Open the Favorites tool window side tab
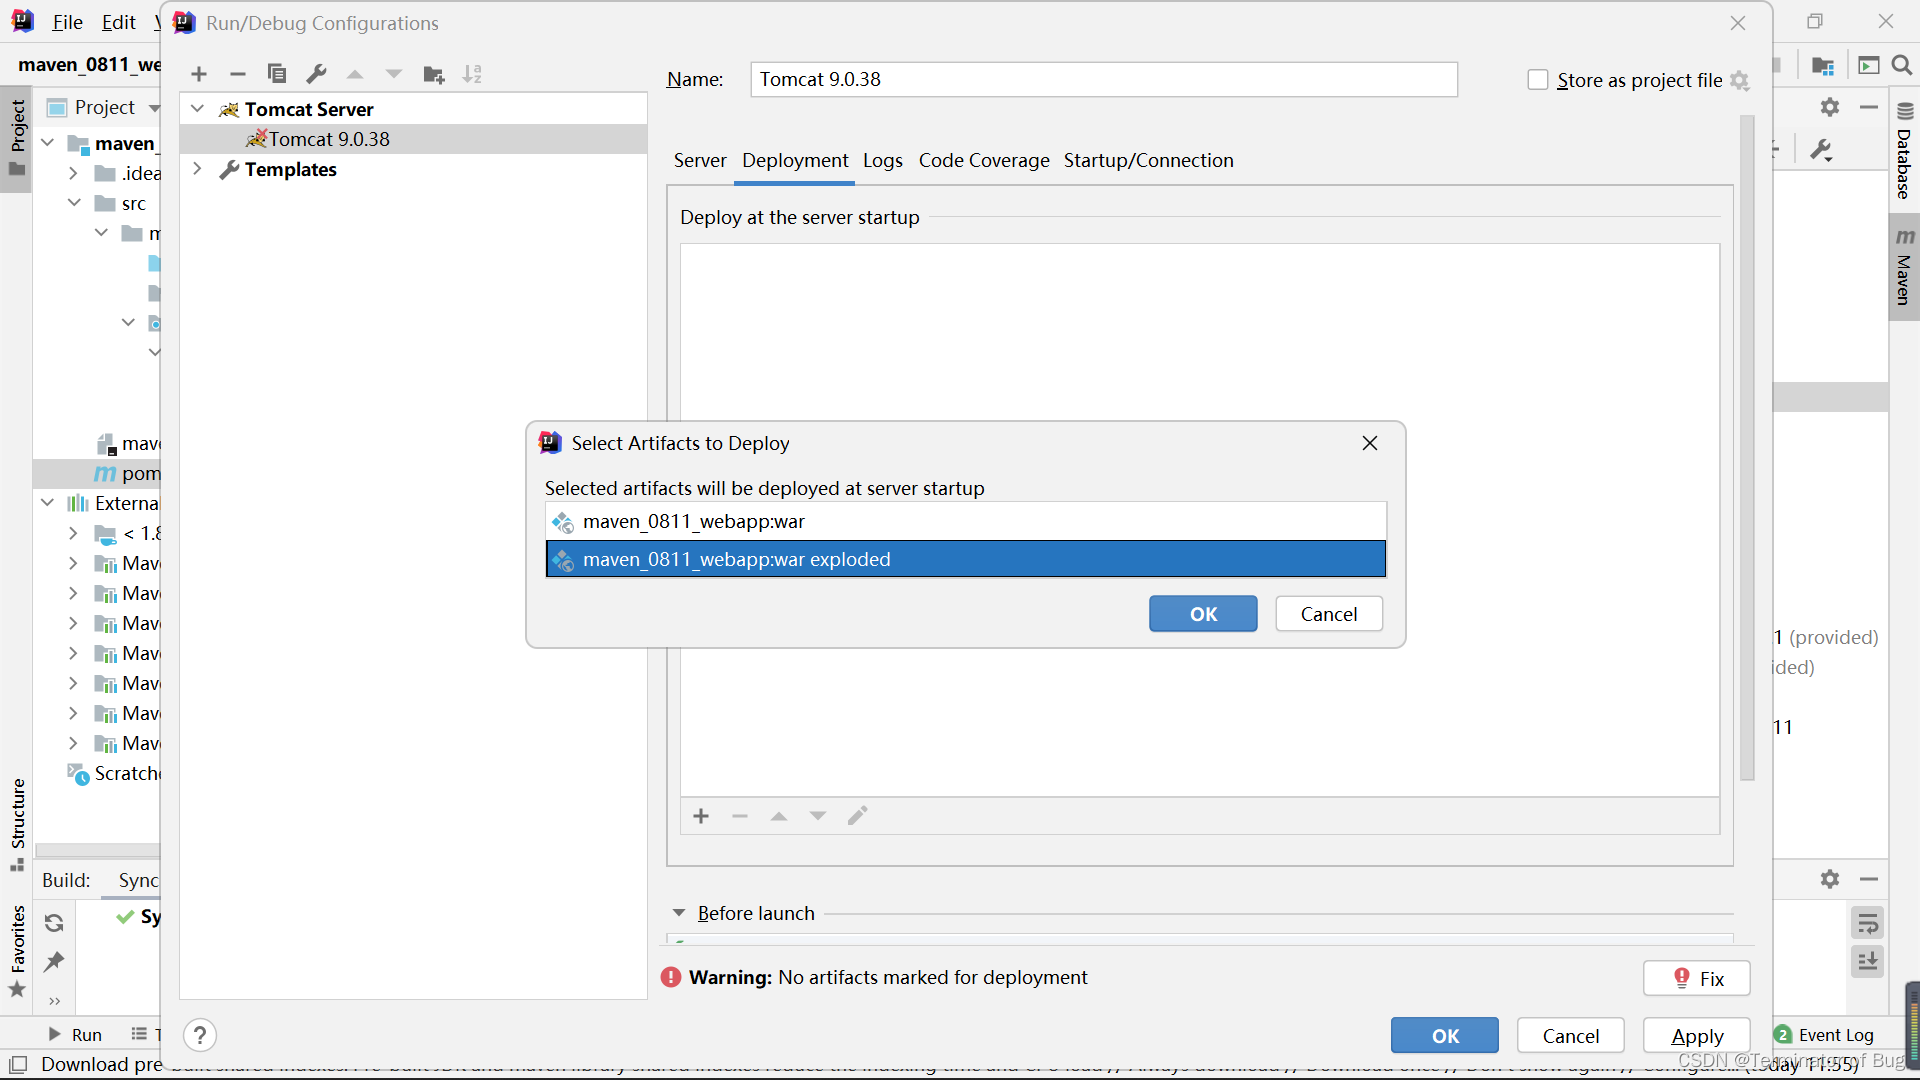The width and height of the screenshot is (1920, 1080). pyautogui.click(x=17, y=951)
